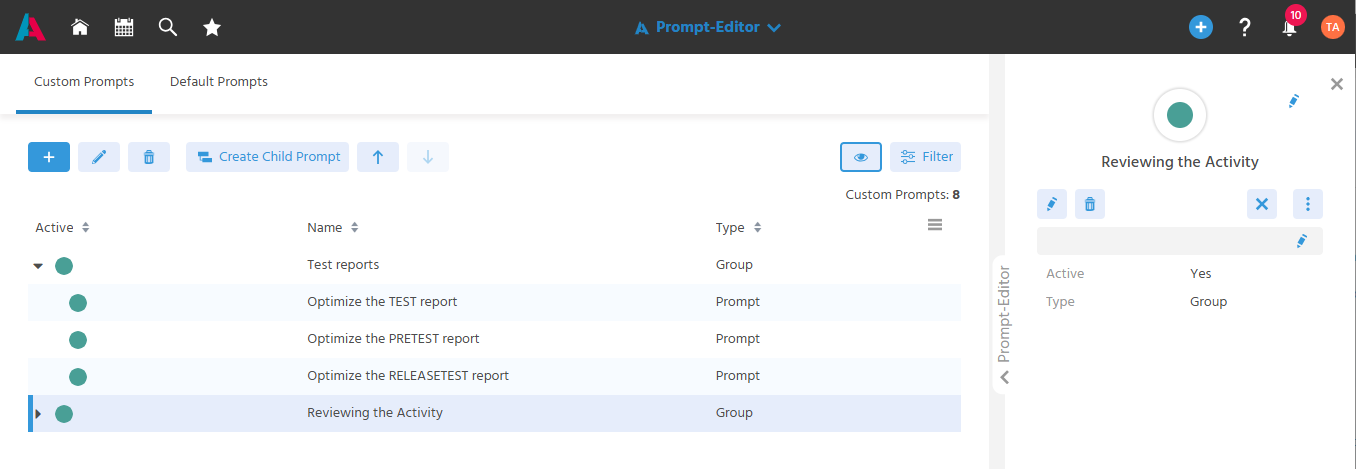Image resolution: width=1356 pixels, height=469 pixels.
Task: Click active dot of Reviewing the Activity row
Action: point(64,414)
